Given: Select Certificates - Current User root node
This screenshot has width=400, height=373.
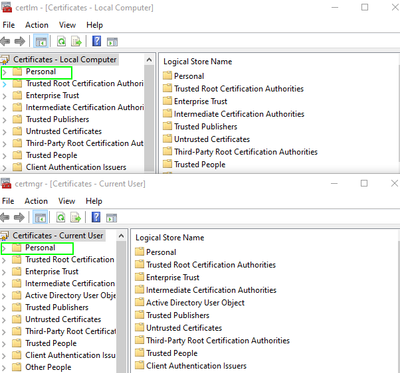Looking at the screenshot, I should pos(58,236).
